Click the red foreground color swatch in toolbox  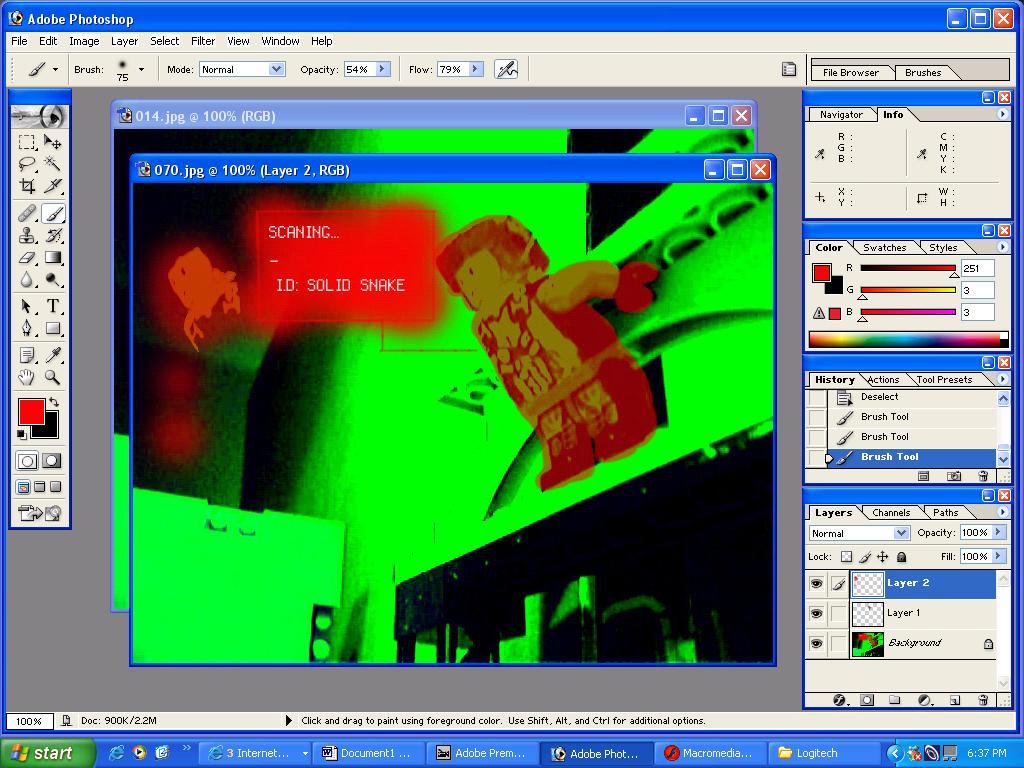click(31, 411)
